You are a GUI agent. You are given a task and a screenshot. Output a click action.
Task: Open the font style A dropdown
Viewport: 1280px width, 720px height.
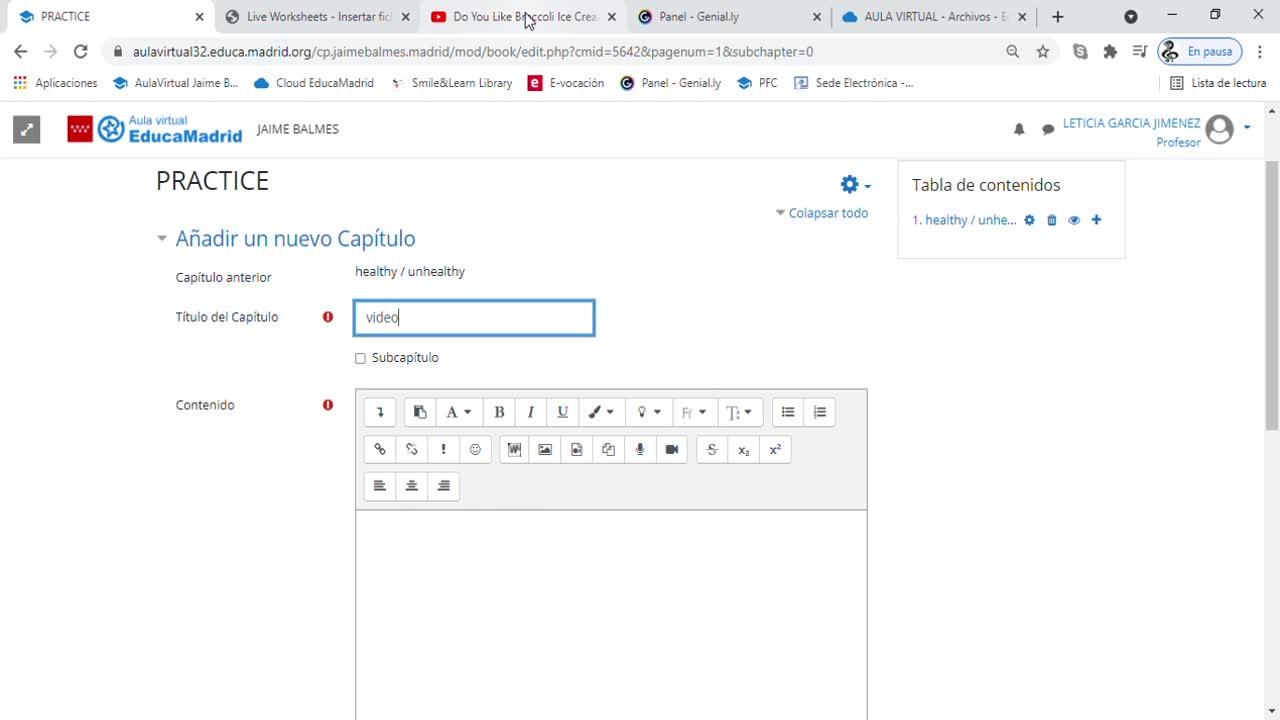(459, 412)
